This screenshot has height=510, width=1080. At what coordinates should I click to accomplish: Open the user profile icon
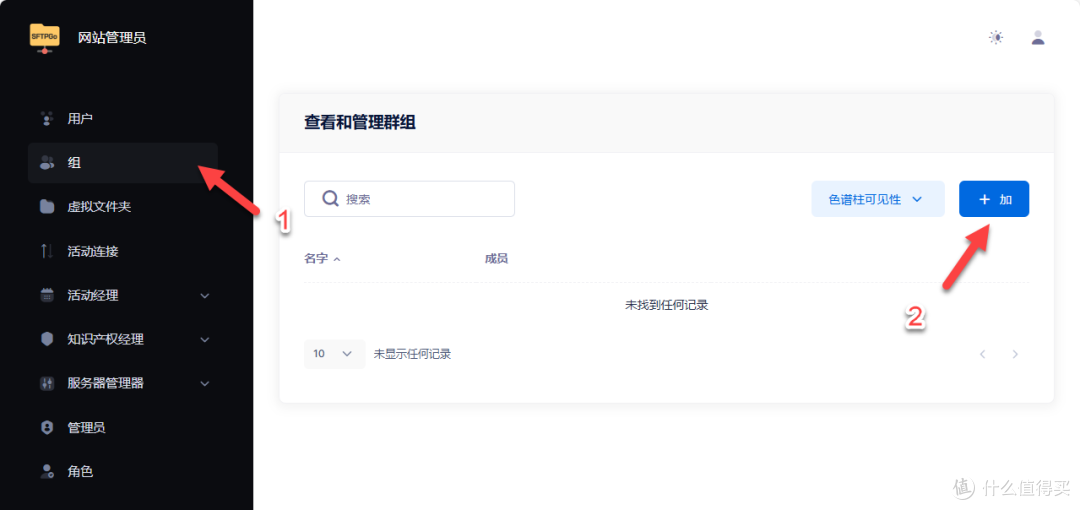(x=1038, y=37)
